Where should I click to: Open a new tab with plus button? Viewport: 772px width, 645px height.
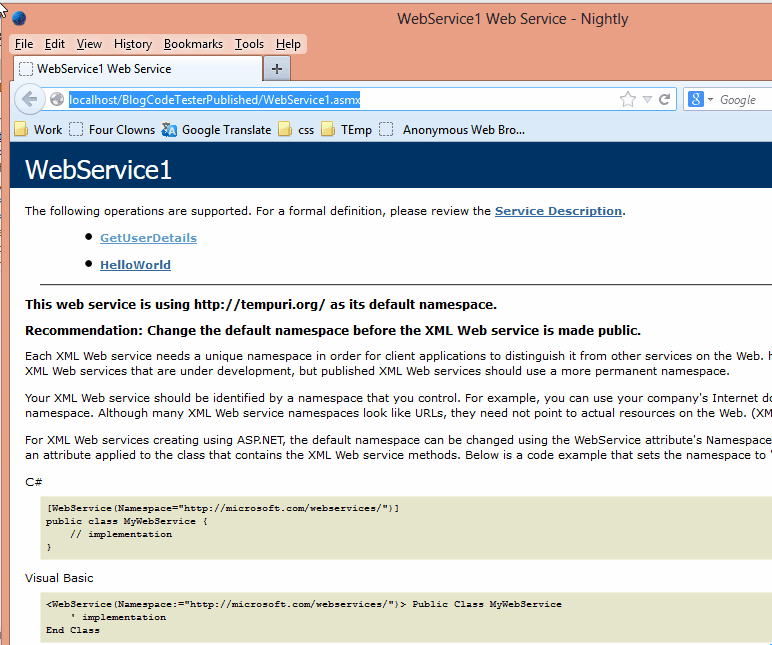pos(277,68)
